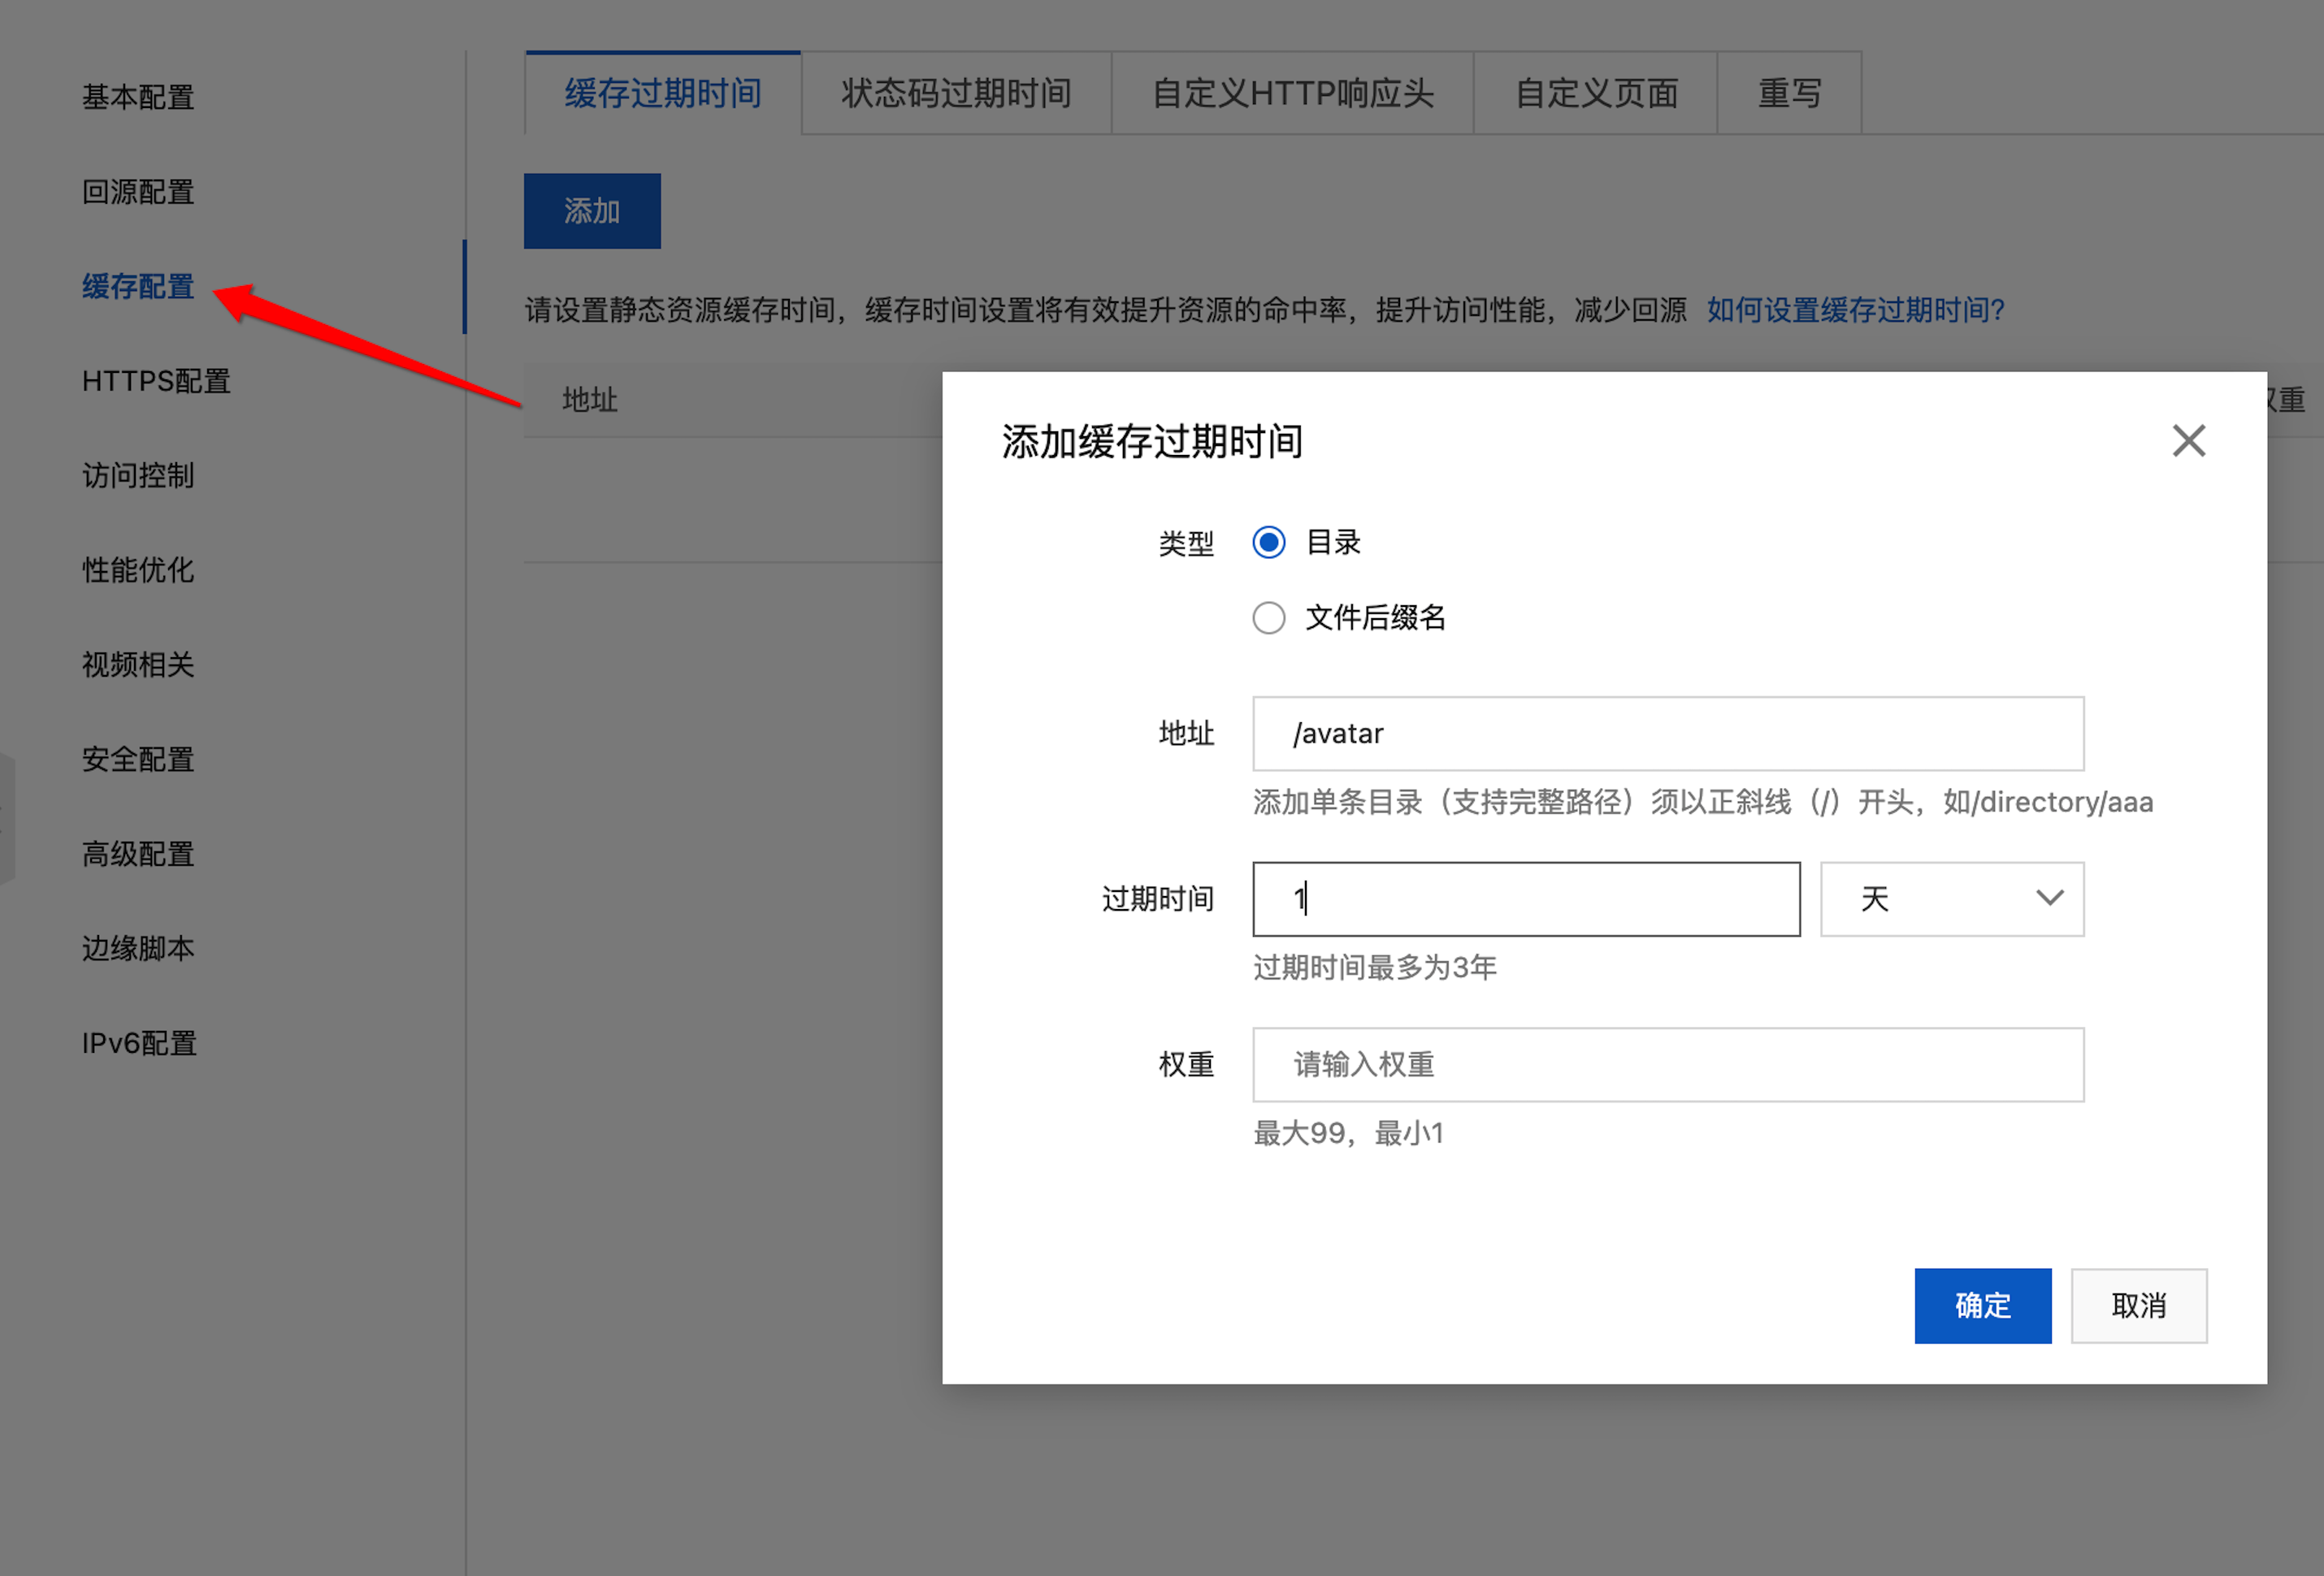Go to 基本配置 in sidebar
Viewport: 2324px width, 1576px height.
click(138, 97)
